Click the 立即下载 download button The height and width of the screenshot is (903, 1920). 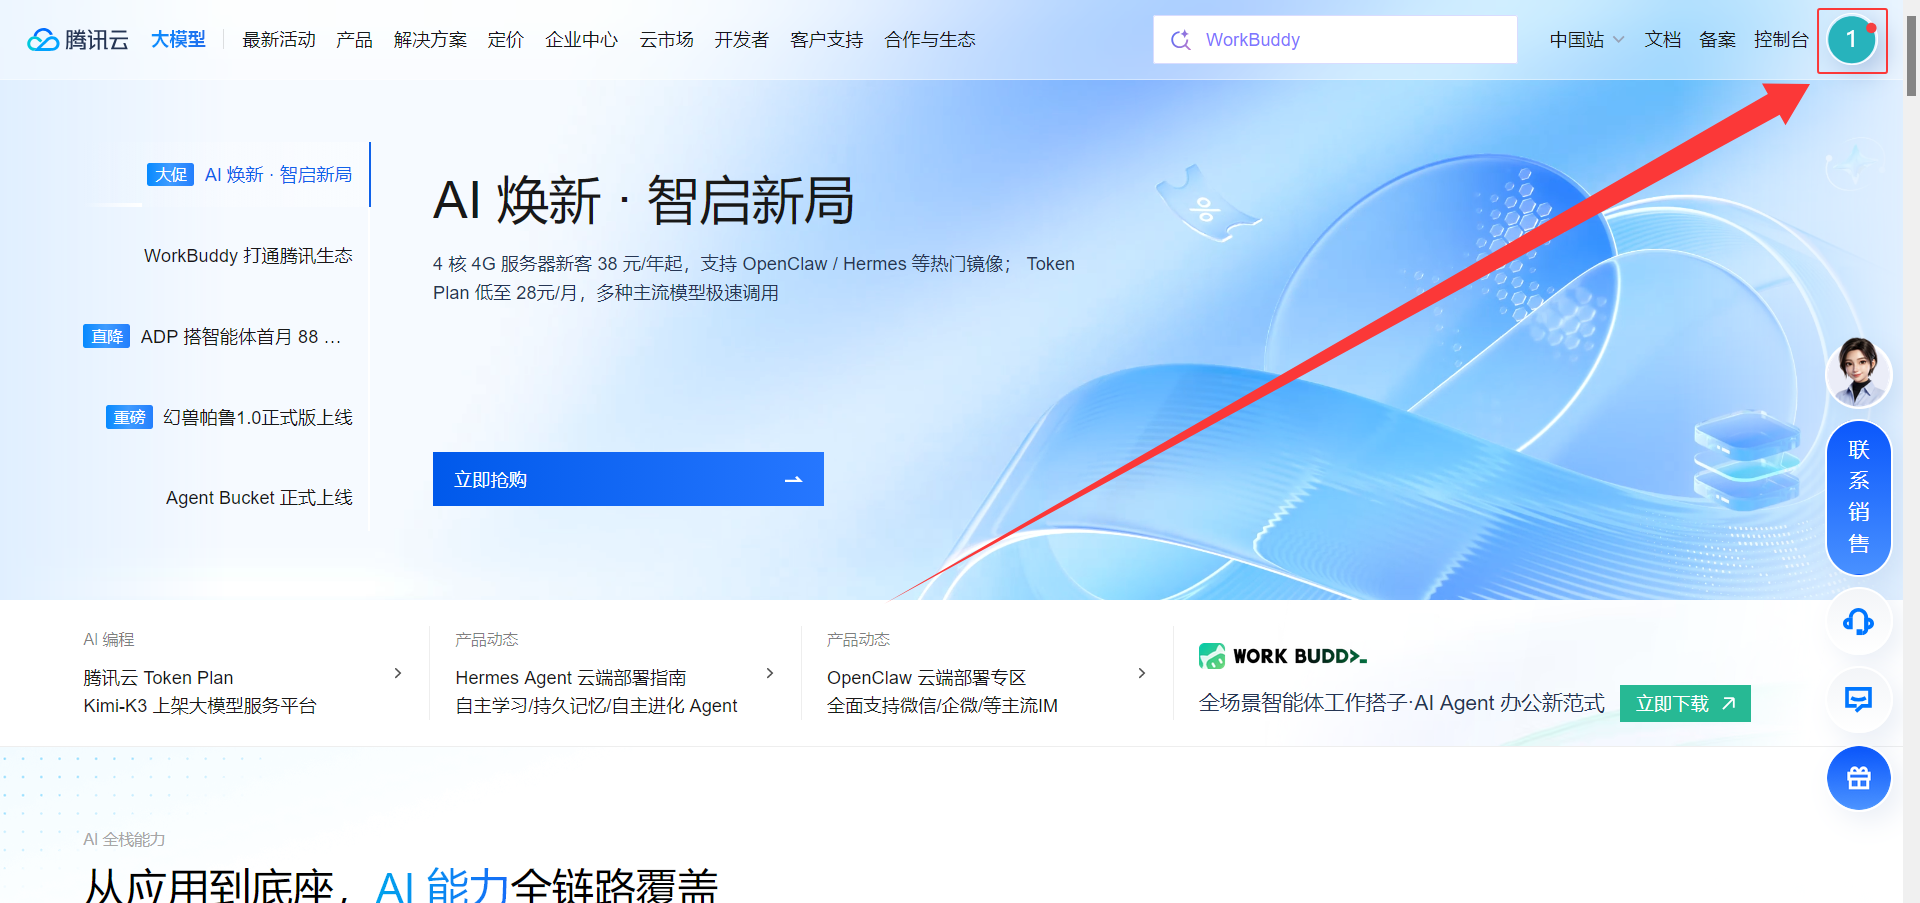coord(1685,704)
